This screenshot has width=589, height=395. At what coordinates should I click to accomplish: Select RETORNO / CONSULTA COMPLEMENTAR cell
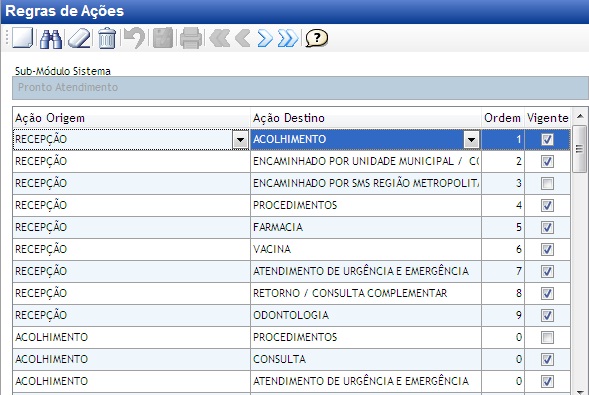point(366,293)
